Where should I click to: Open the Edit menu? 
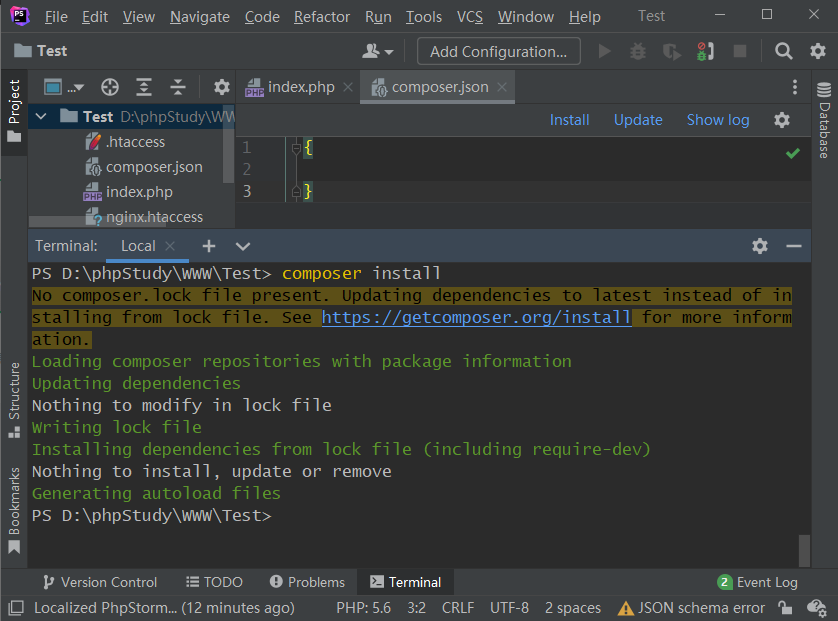tap(95, 17)
